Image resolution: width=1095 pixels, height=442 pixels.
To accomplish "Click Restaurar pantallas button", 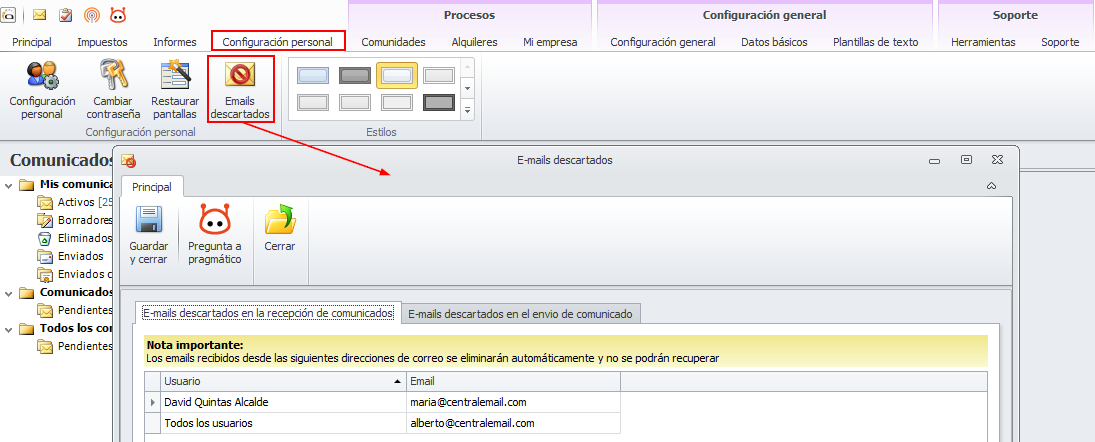I will click(x=175, y=91).
